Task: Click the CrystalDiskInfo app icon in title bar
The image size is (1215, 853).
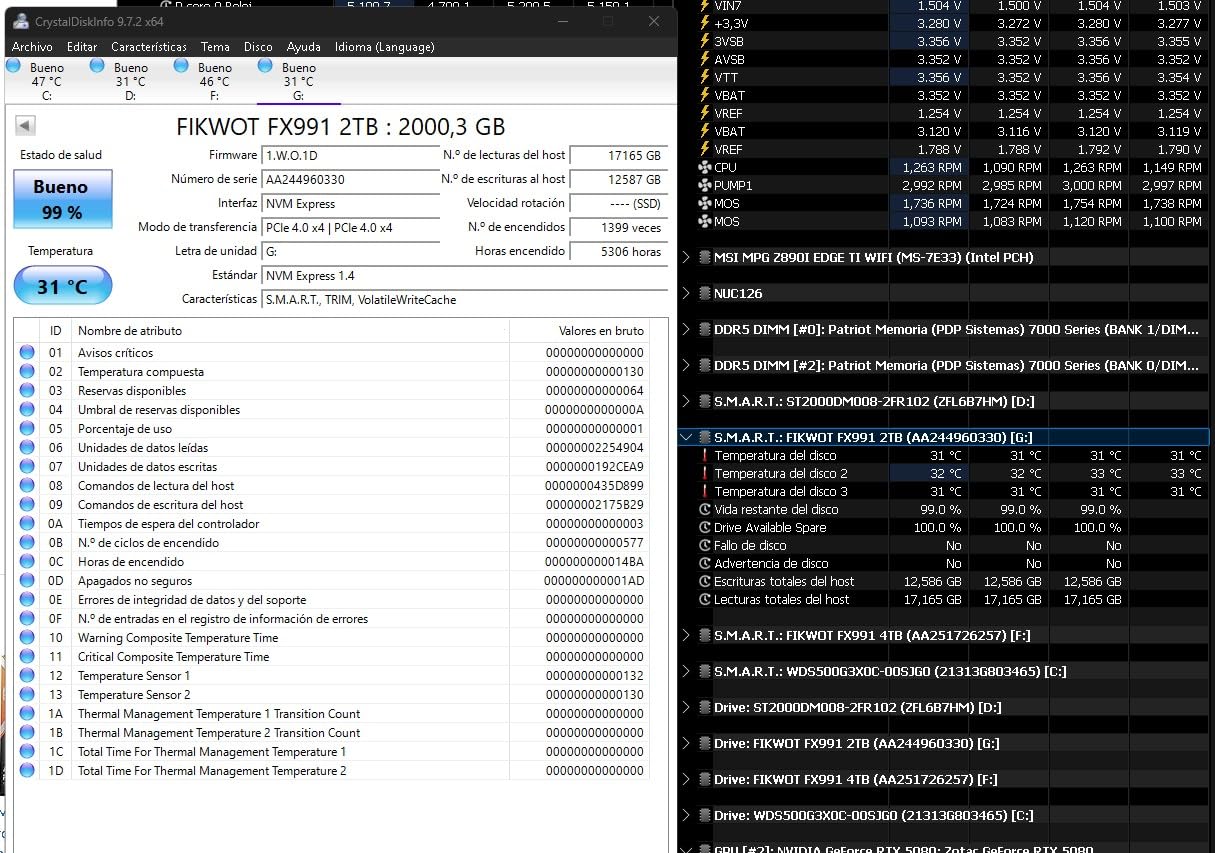Action: click(x=20, y=21)
